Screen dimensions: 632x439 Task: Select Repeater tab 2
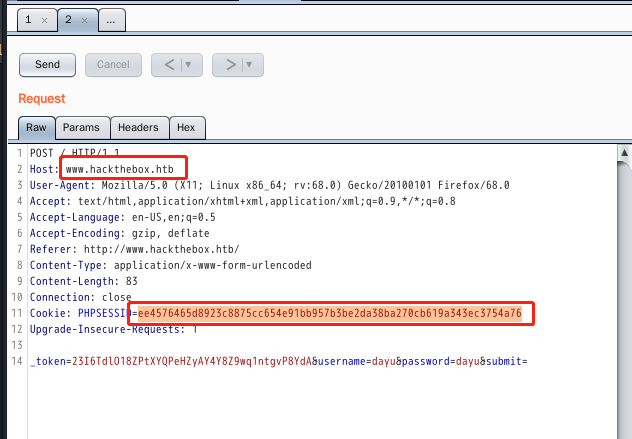69,19
